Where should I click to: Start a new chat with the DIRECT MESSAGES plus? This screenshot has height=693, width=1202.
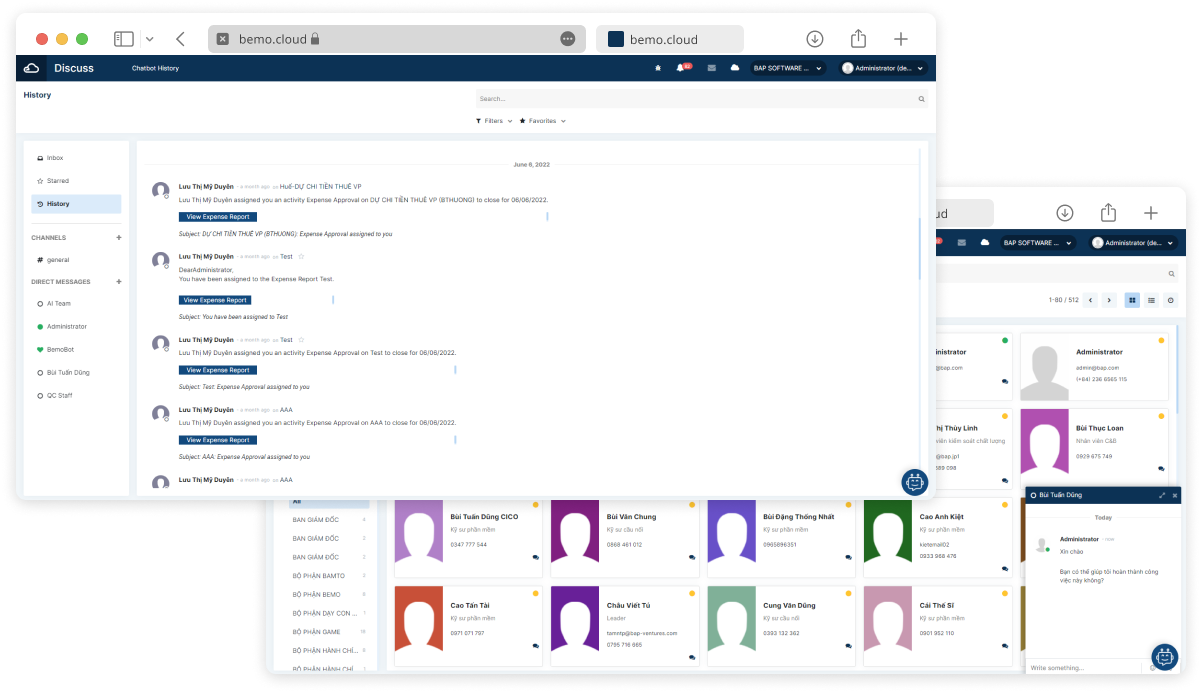pos(119,282)
